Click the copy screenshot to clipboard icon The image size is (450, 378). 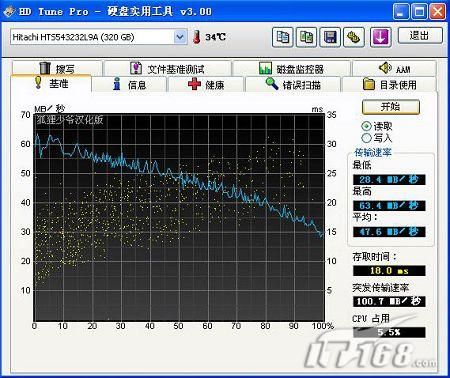point(306,37)
